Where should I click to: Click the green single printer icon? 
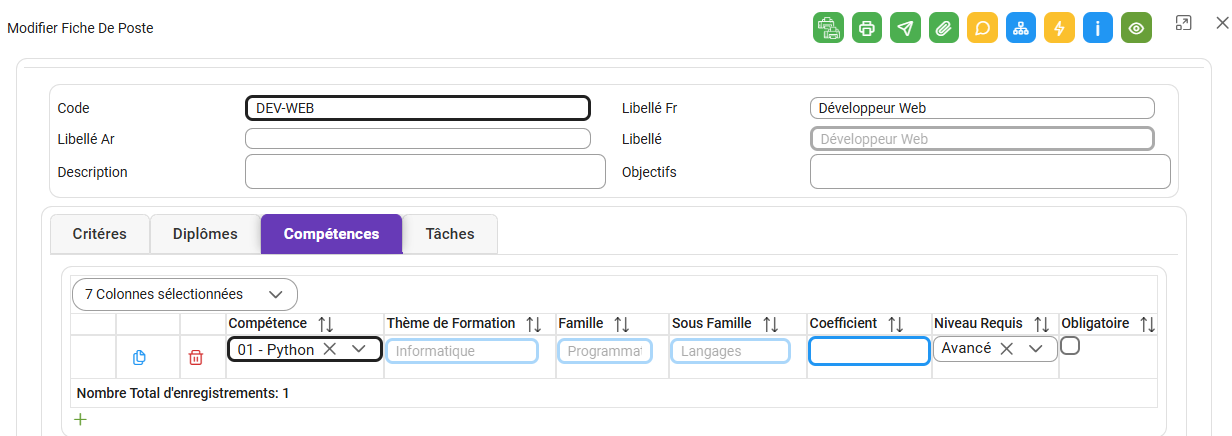point(867,28)
